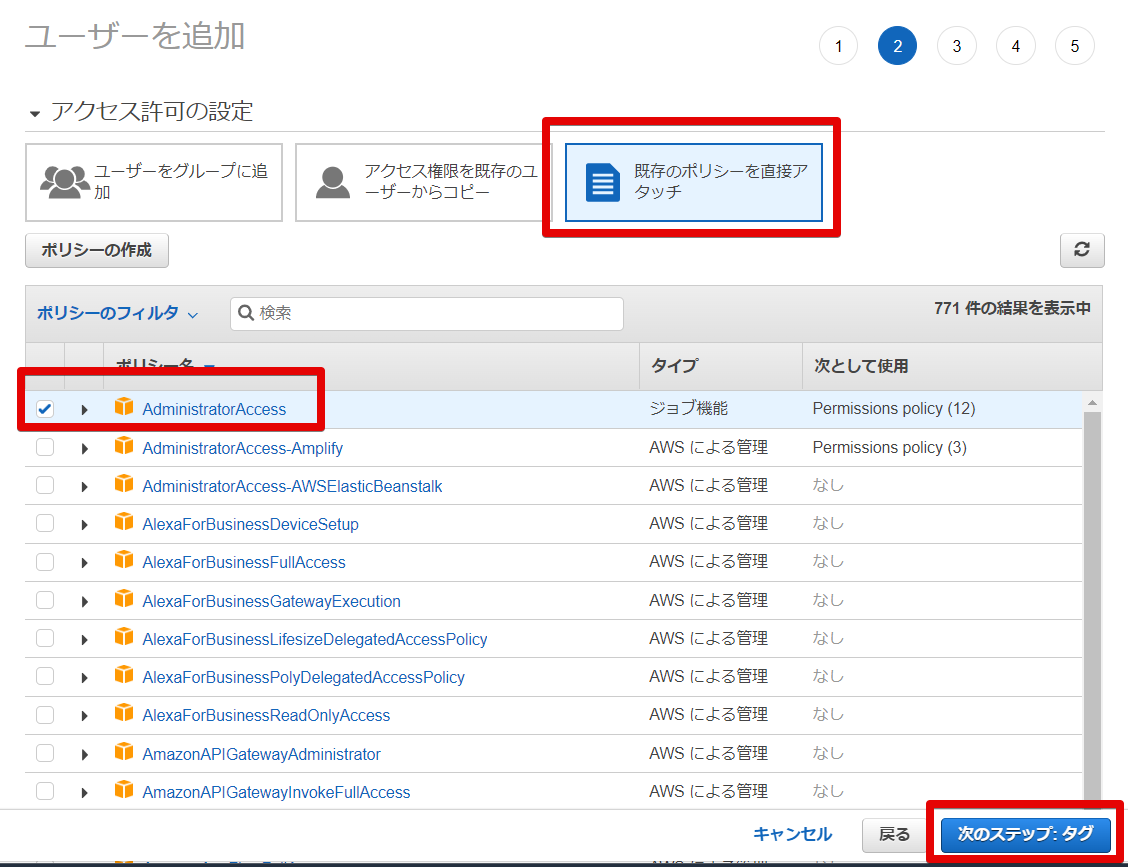Click the group icon for adding user to group
The image size is (1129, 867).
(x=65, y=181)
